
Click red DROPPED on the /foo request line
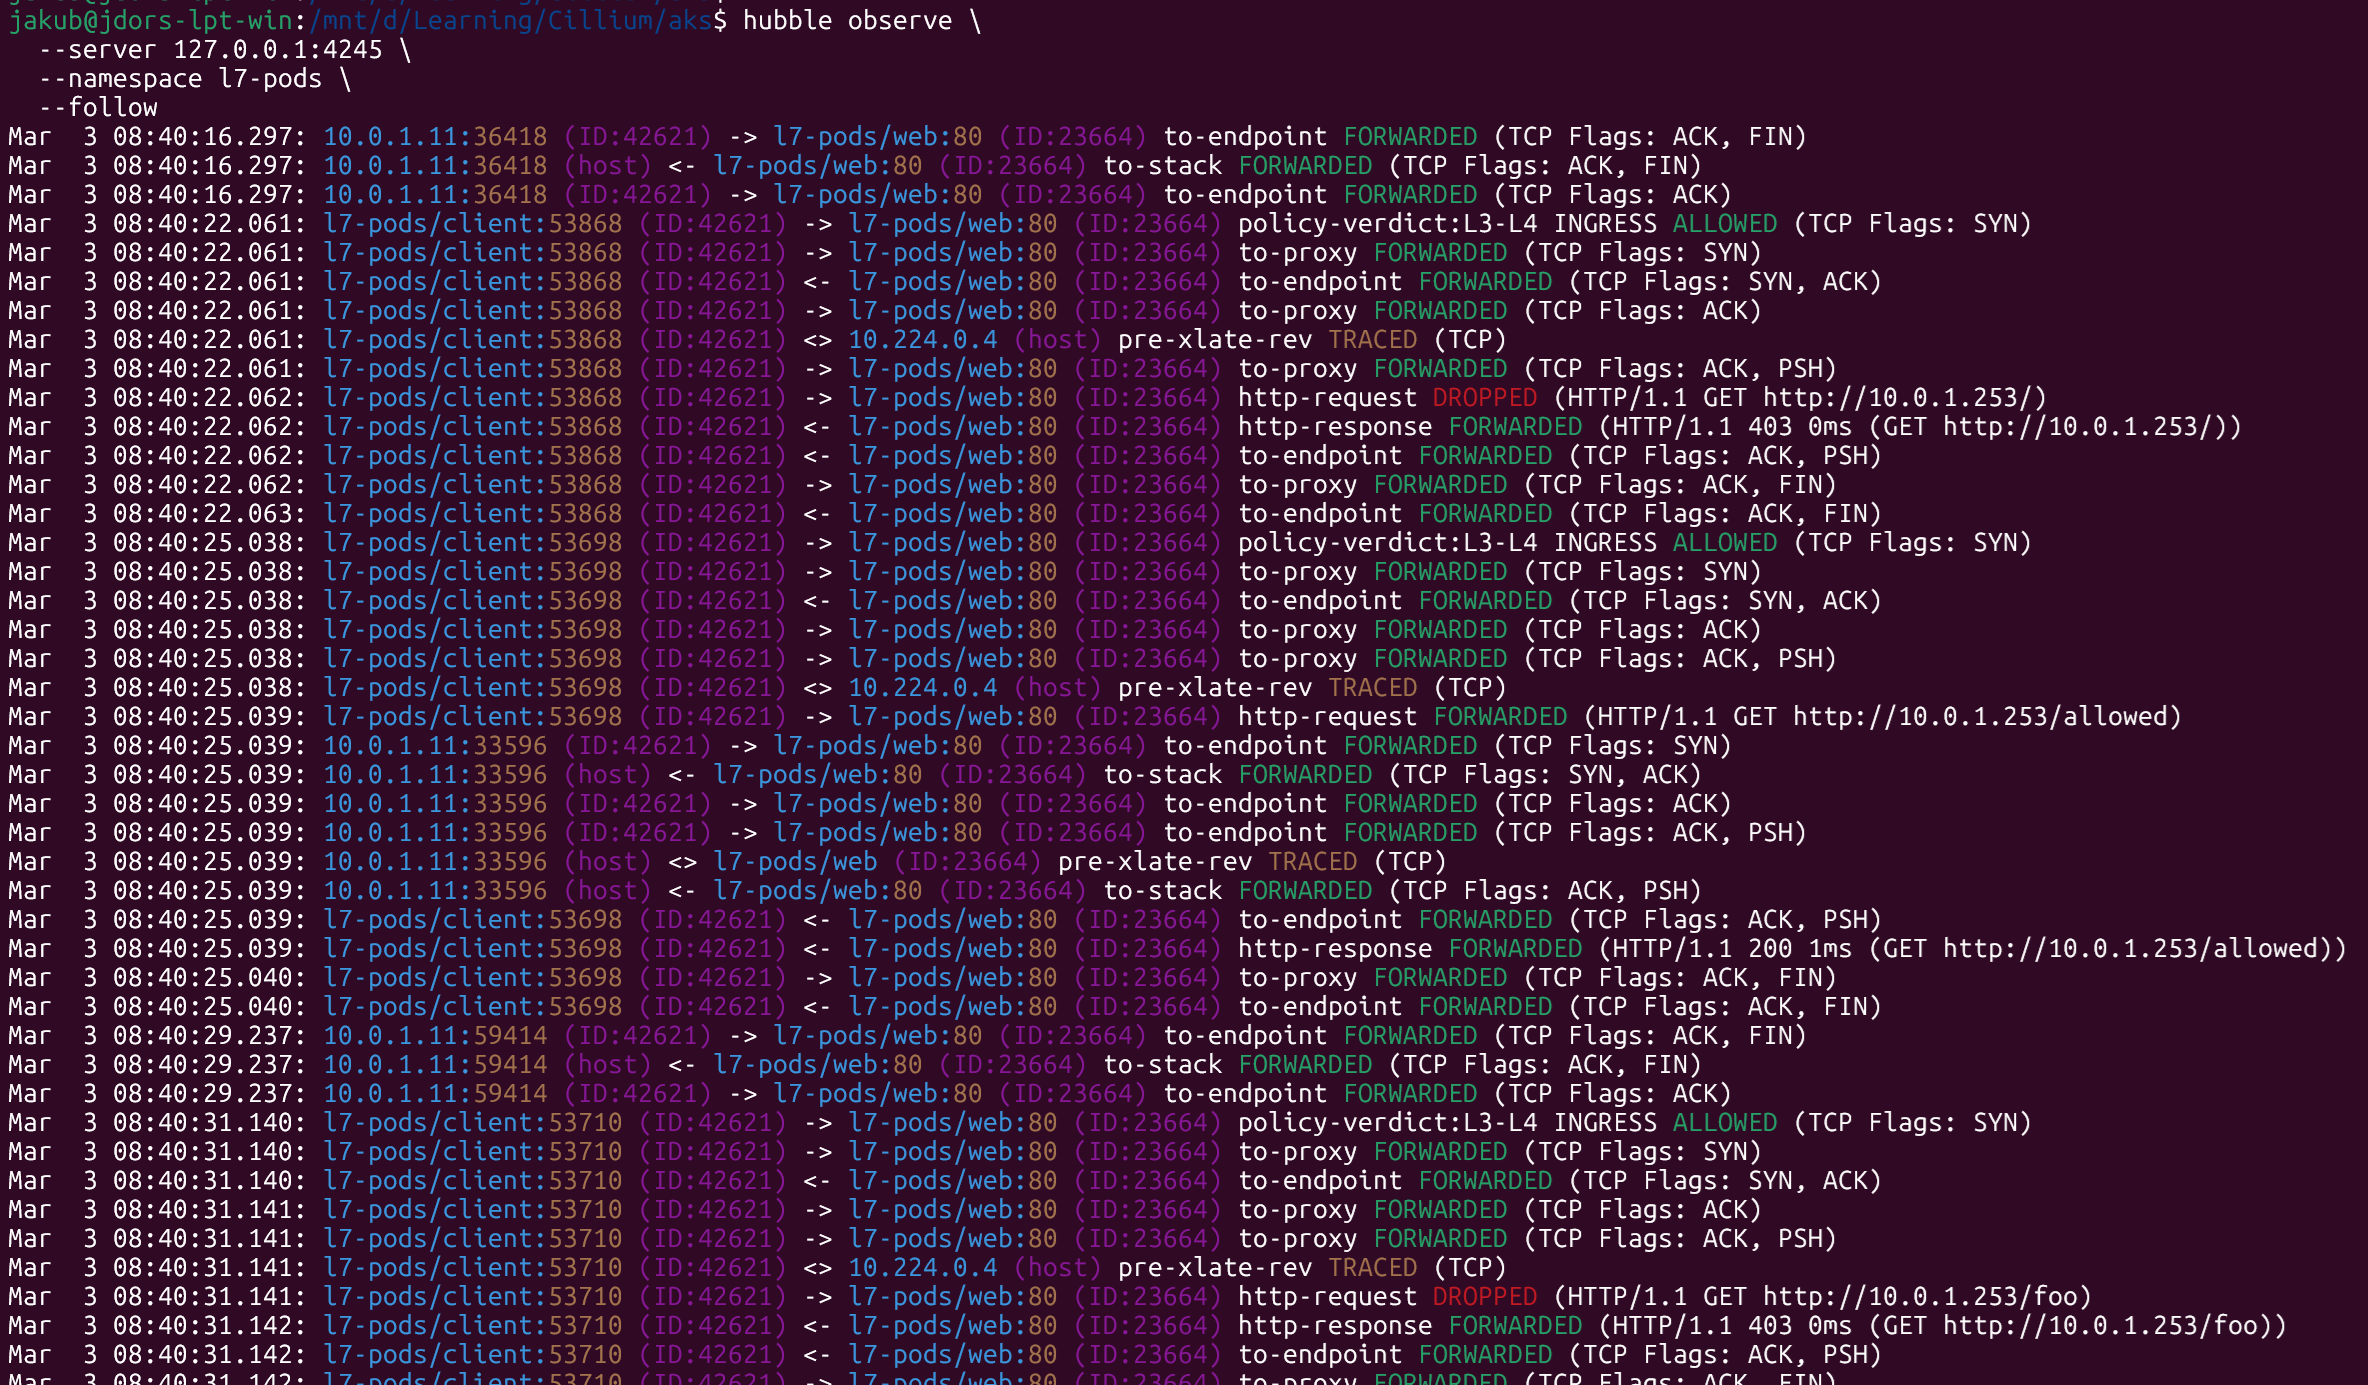click(1484, 1296)
